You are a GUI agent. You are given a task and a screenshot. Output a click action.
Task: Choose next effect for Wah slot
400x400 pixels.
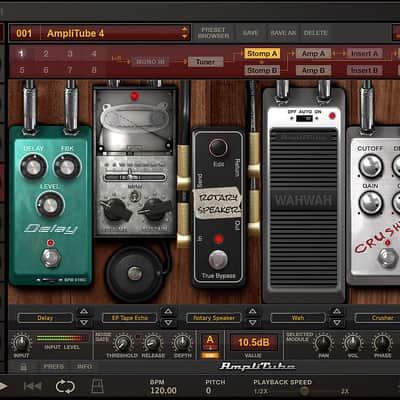(337, 323)
